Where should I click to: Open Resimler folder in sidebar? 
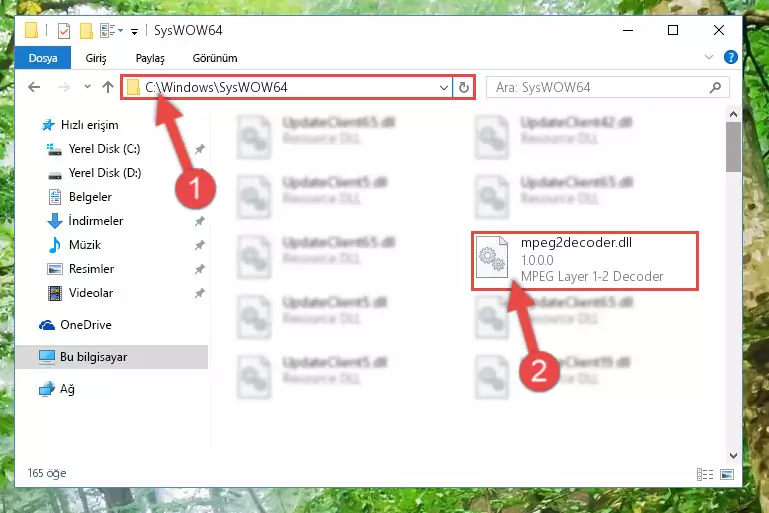(x=80, y=269)
